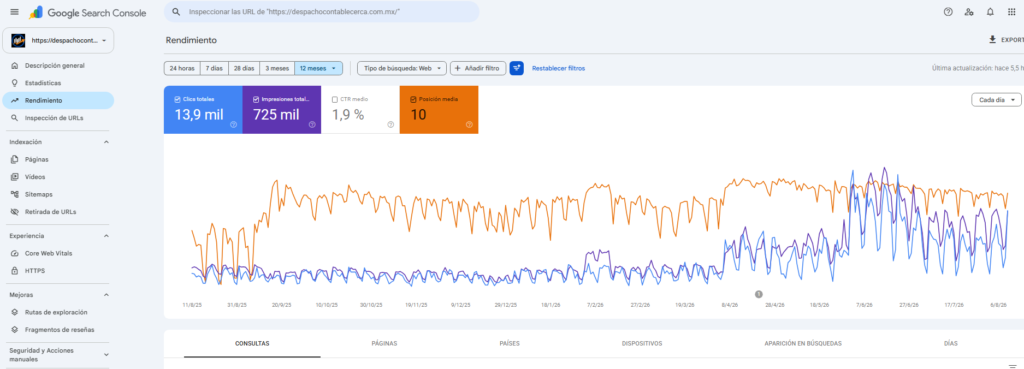Screen dimensions: 1024x369
Task: Expand Seguridad y Acciones manuales section
Action: [106, 355]
